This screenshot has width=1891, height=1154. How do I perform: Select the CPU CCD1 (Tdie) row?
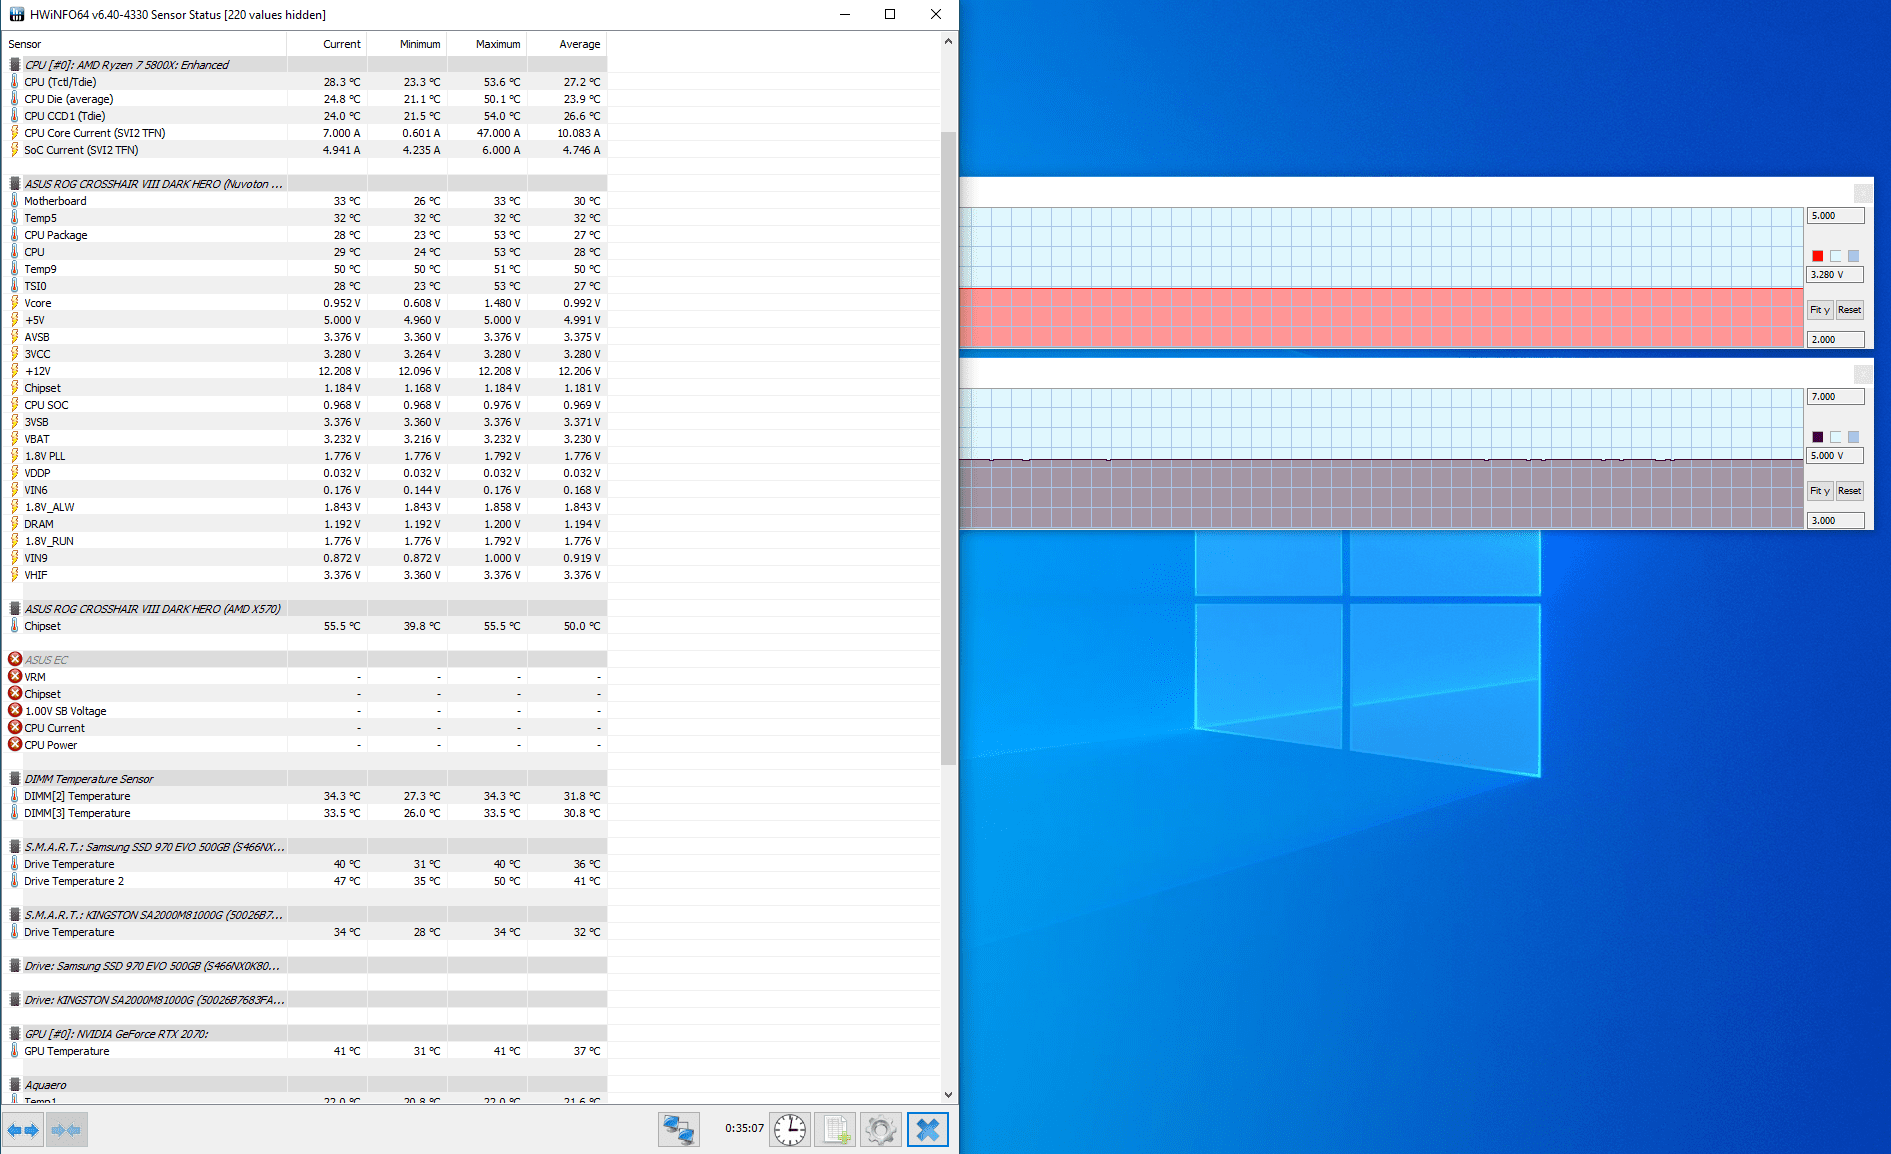pyautogui.click(x=306, y=116)
